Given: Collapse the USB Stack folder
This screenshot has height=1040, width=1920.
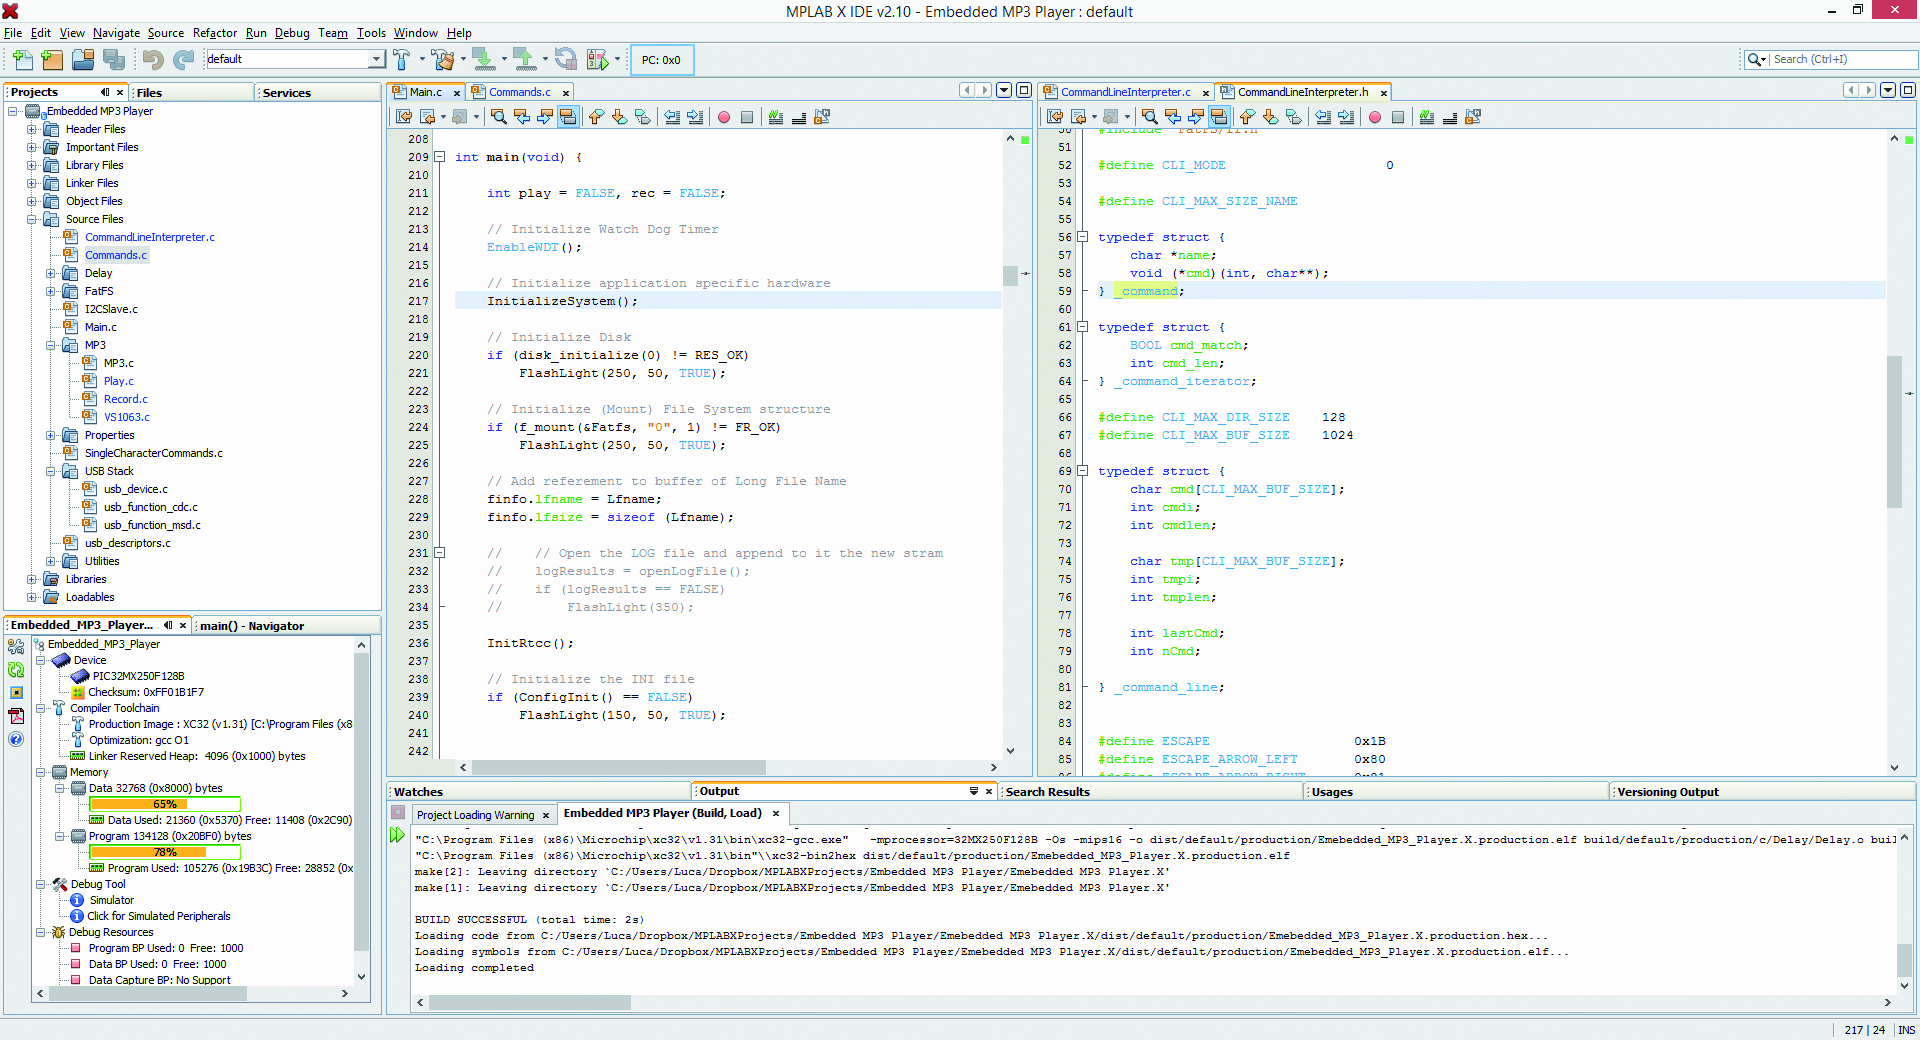Looking at the screenshot, I should click(51, 471).
